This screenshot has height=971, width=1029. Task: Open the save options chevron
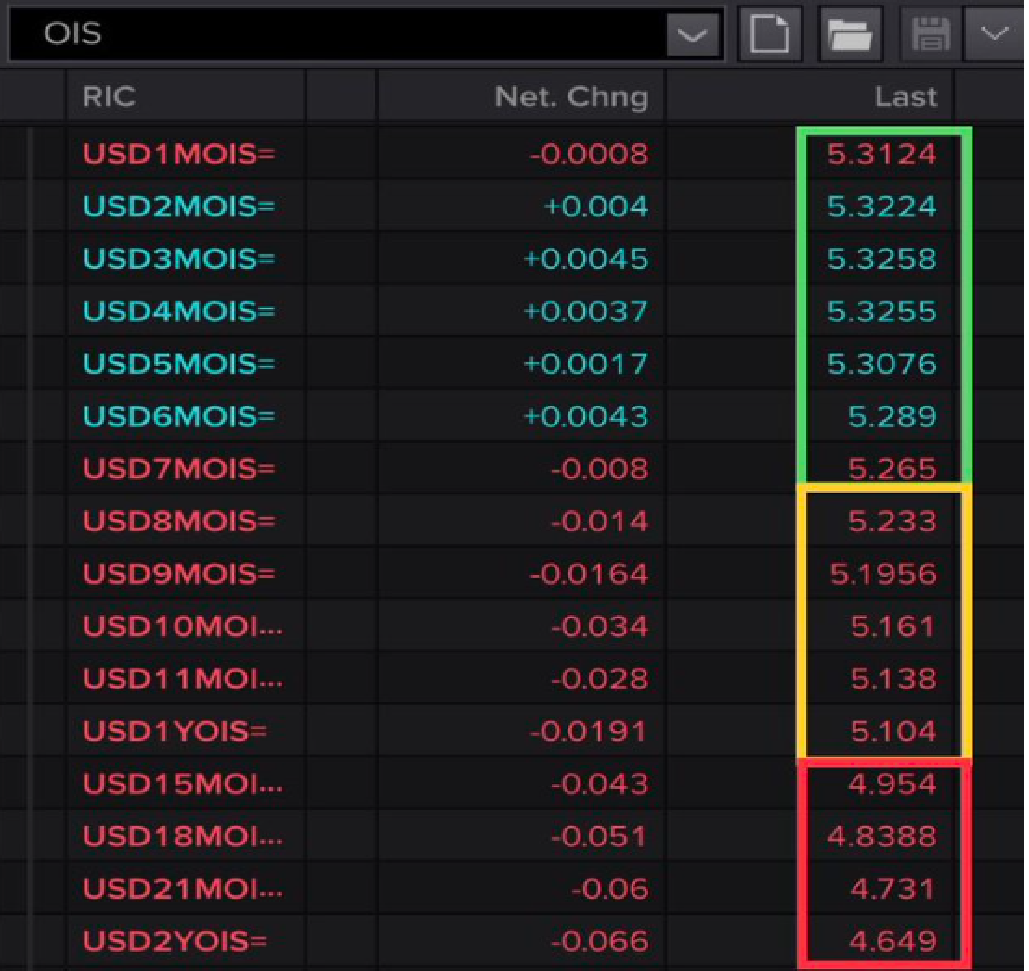click(x=994, y=34)
